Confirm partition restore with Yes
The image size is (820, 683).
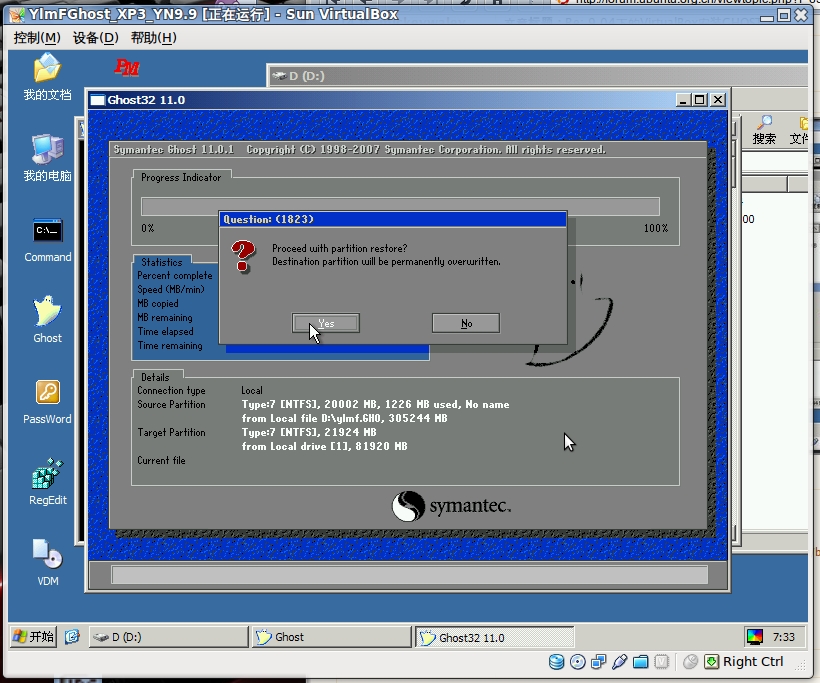click(x=326, y=323)
